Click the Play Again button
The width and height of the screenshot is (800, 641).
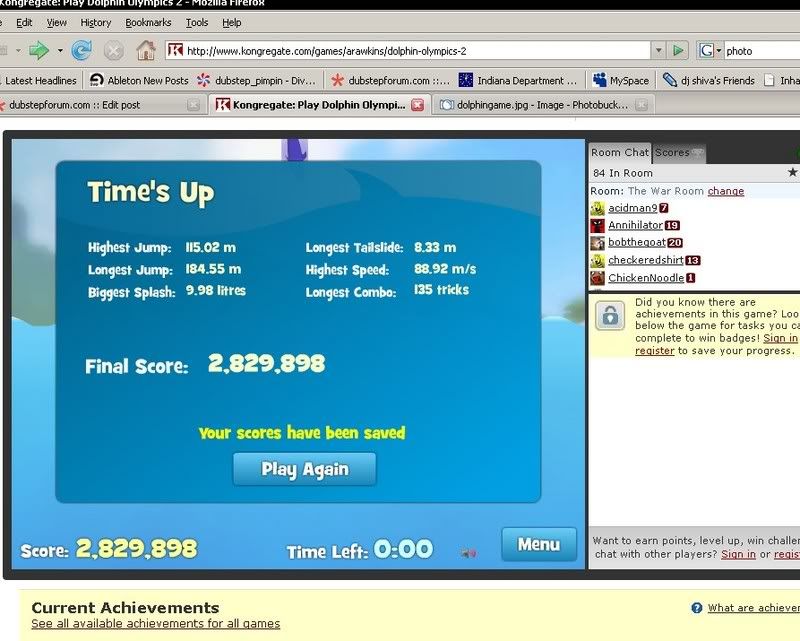[x=305, y=469]
